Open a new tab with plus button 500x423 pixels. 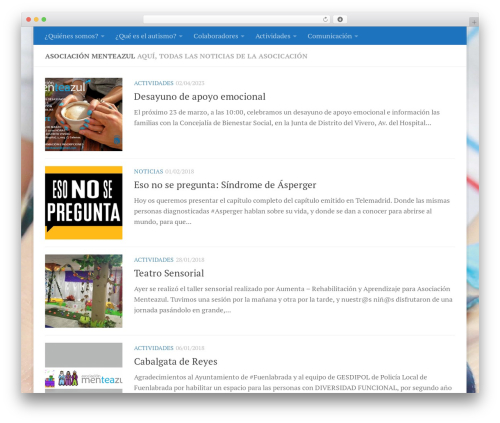474,22
